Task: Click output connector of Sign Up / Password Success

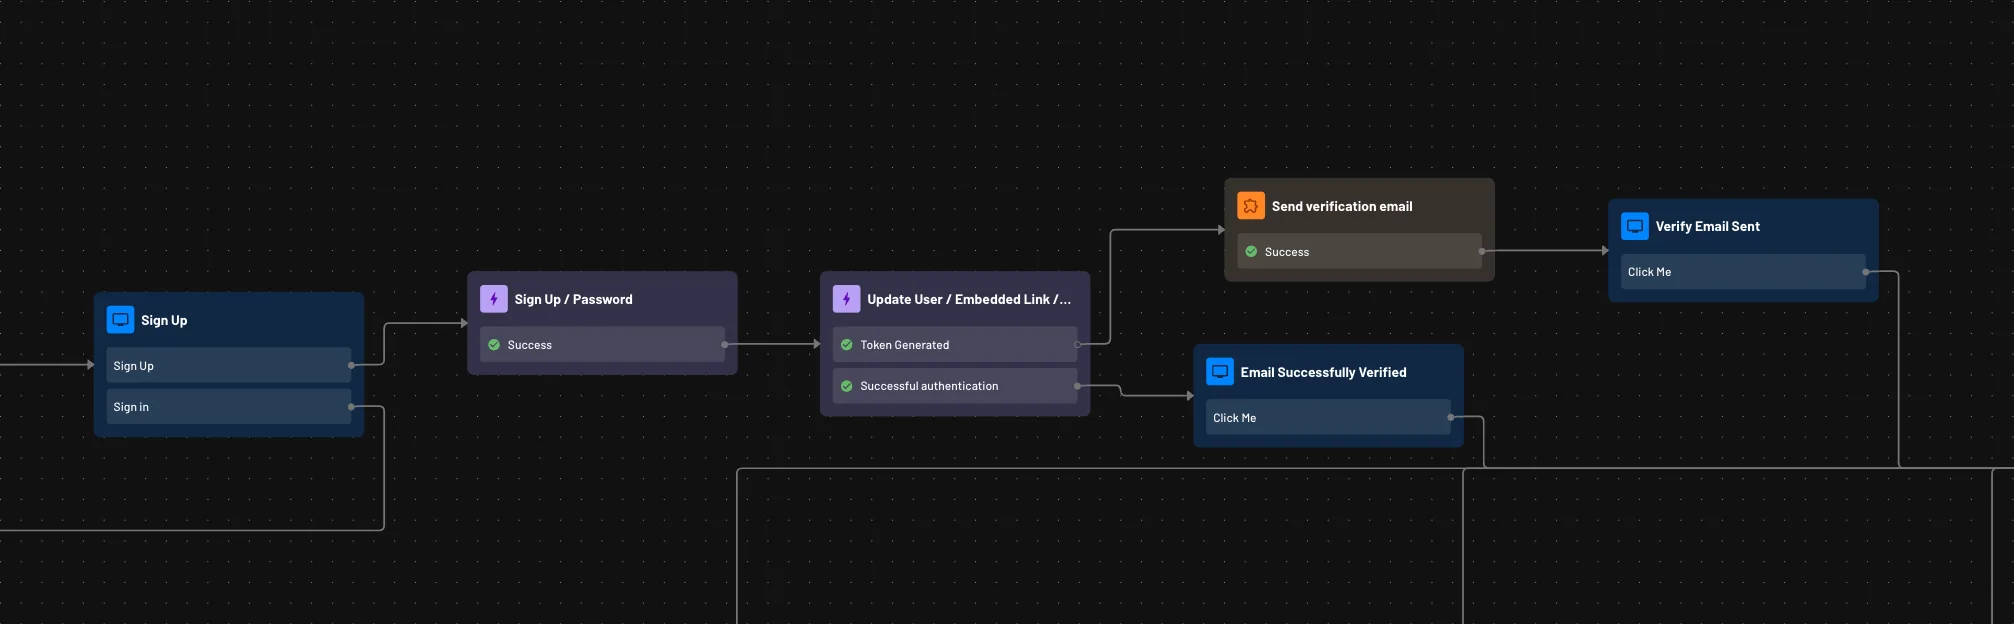Action: tap(725, 344)
